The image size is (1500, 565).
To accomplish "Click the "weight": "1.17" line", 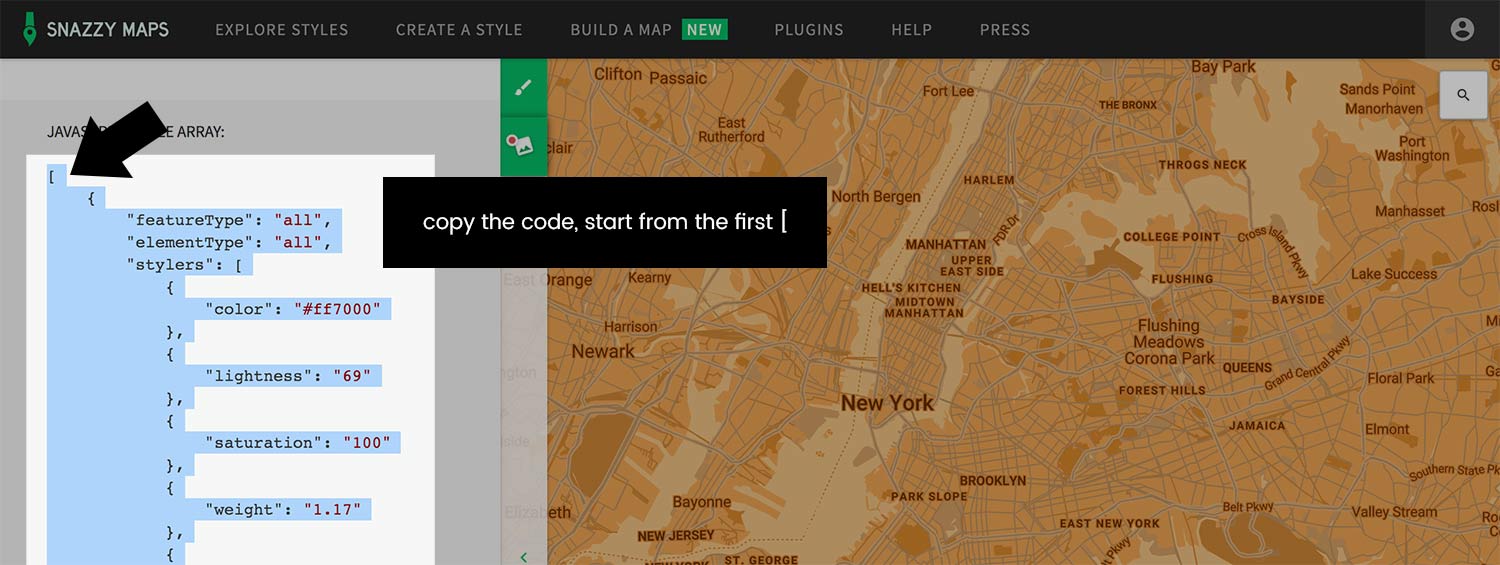I will [x=283, y=509].
